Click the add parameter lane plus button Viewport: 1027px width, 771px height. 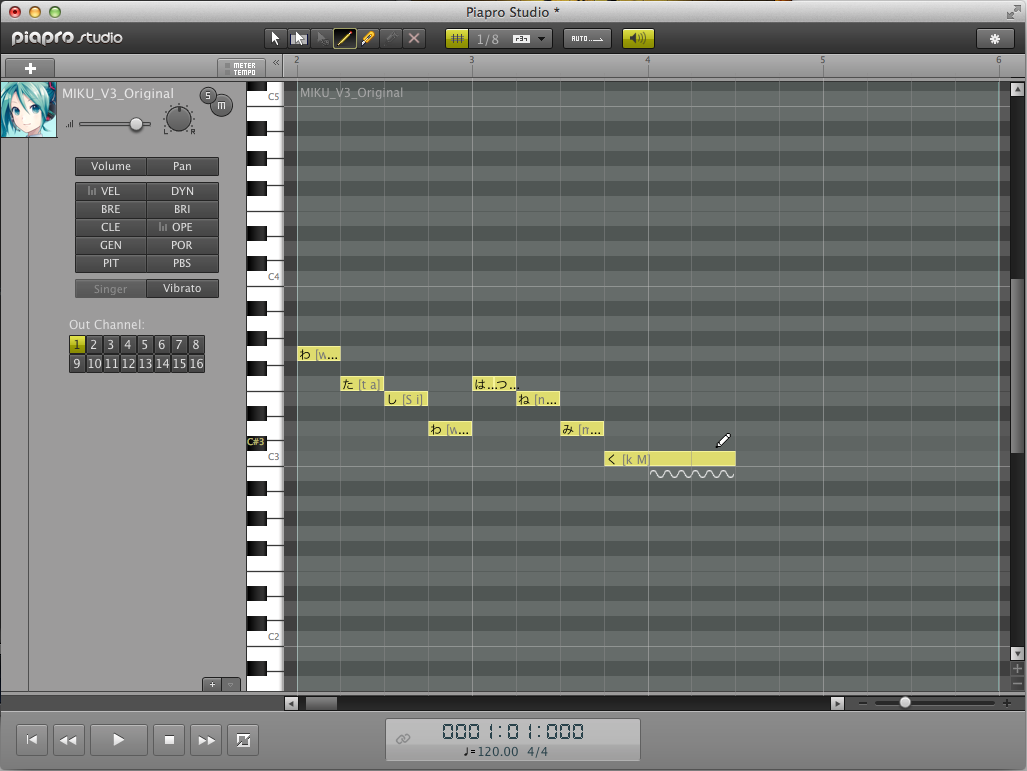212,685
